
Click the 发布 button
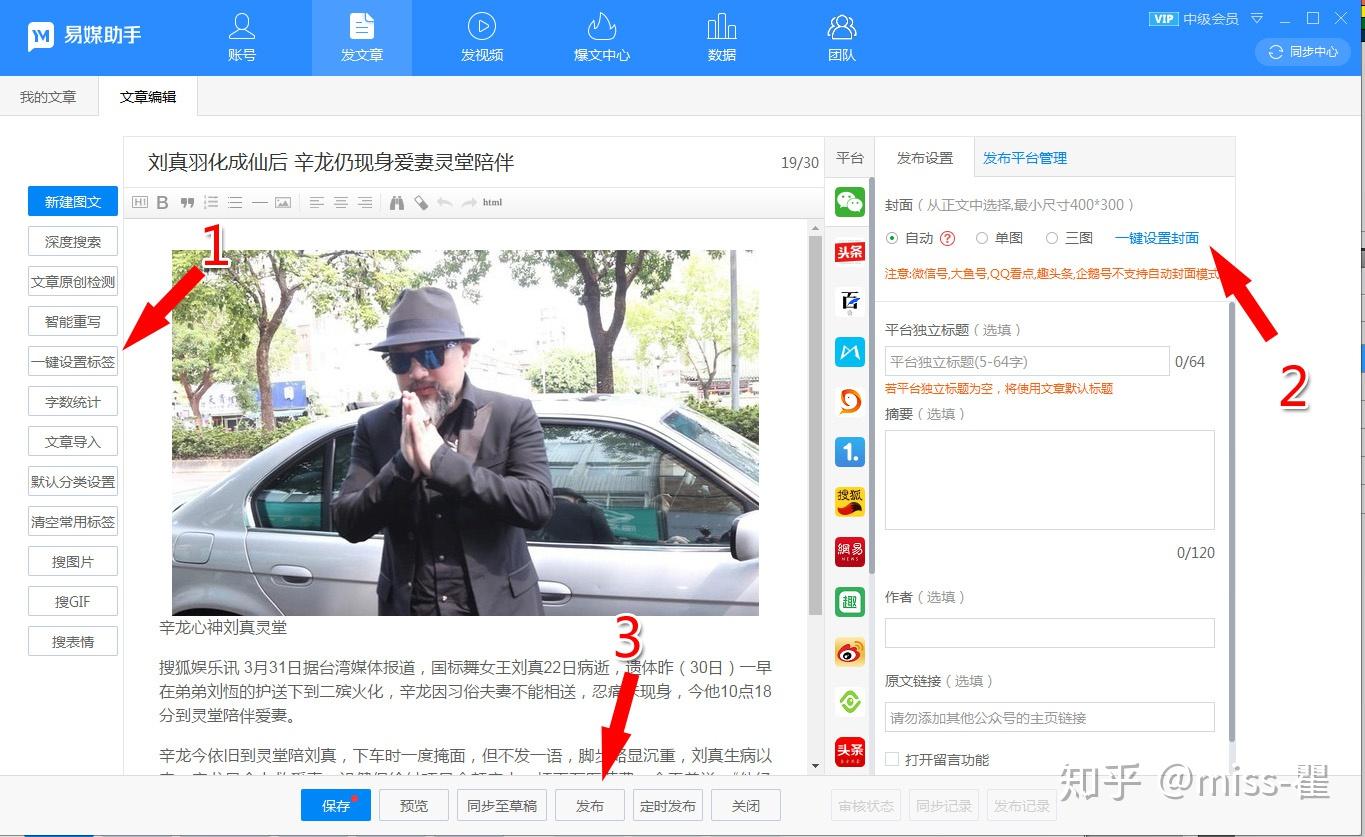pos(590,806)
